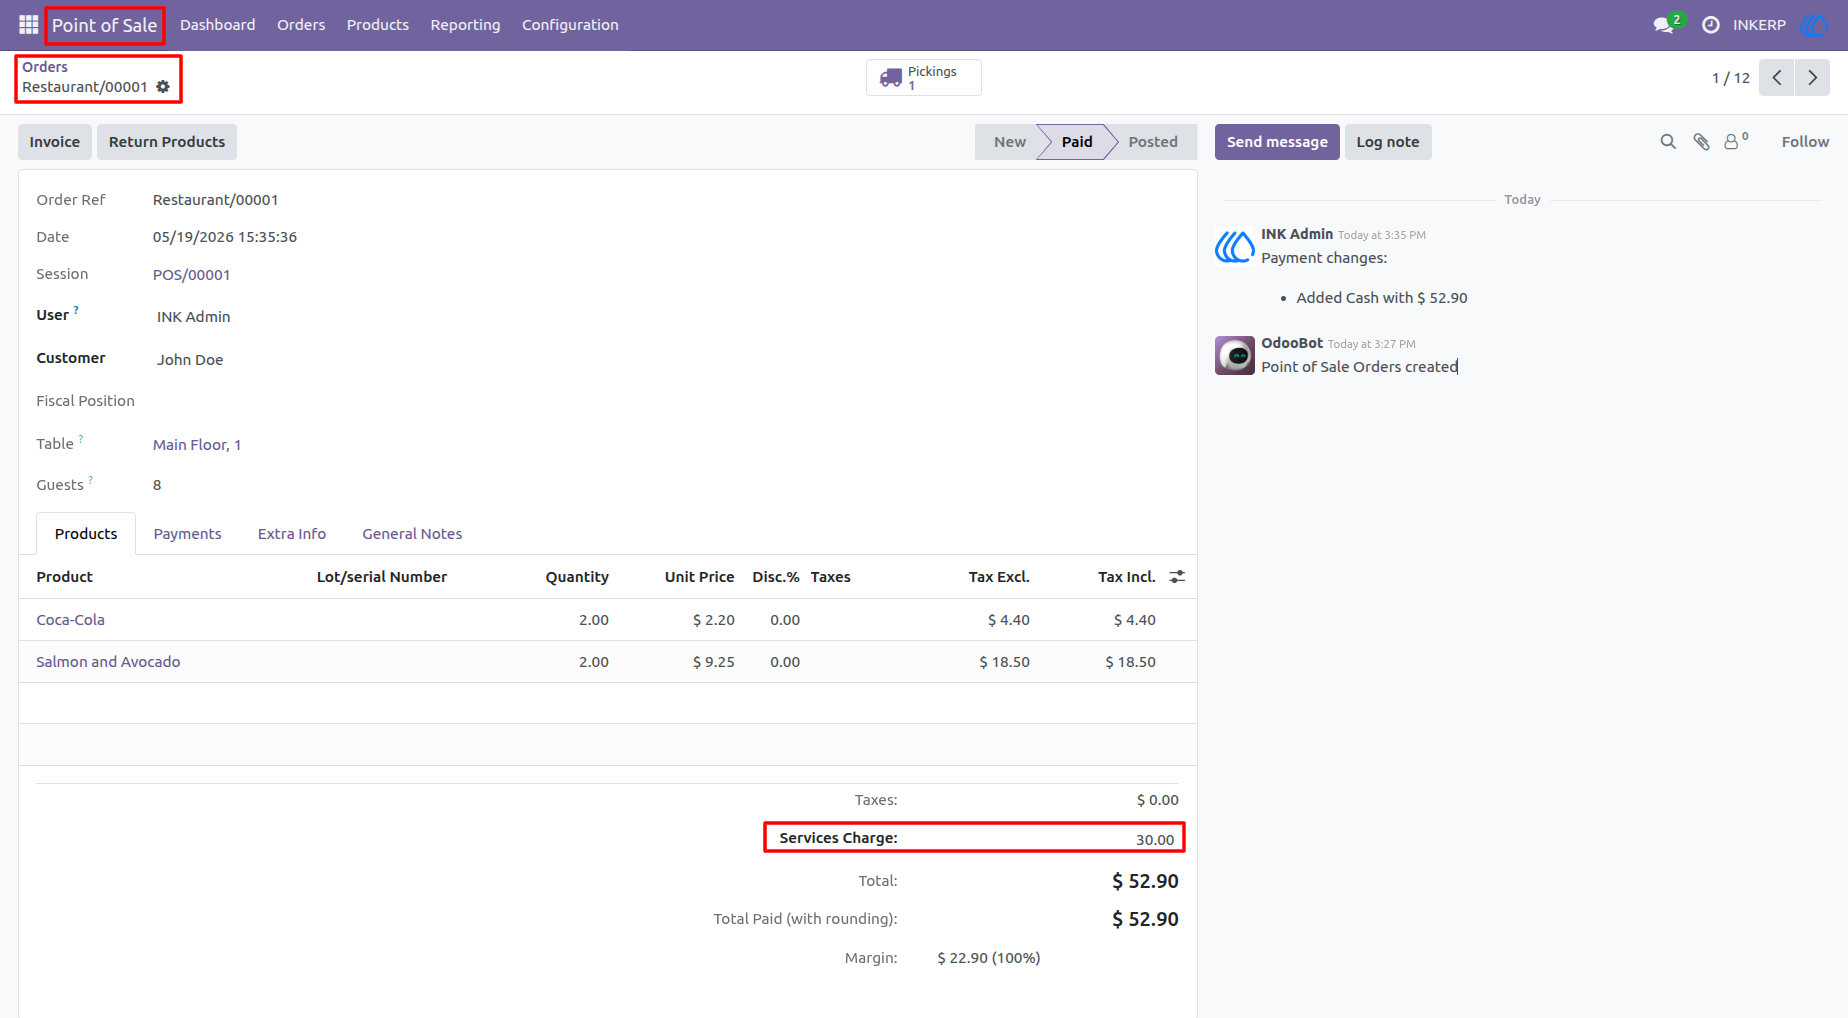Image resolution: width=1848 pixels, height=1018 pixels.
Task: Open the Salmon and Avocado product link
Action: point(109,662)
